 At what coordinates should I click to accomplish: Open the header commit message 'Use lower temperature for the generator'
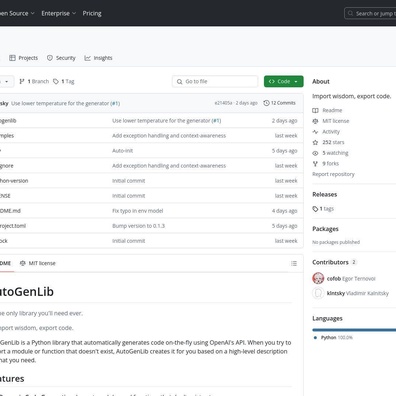60,103
